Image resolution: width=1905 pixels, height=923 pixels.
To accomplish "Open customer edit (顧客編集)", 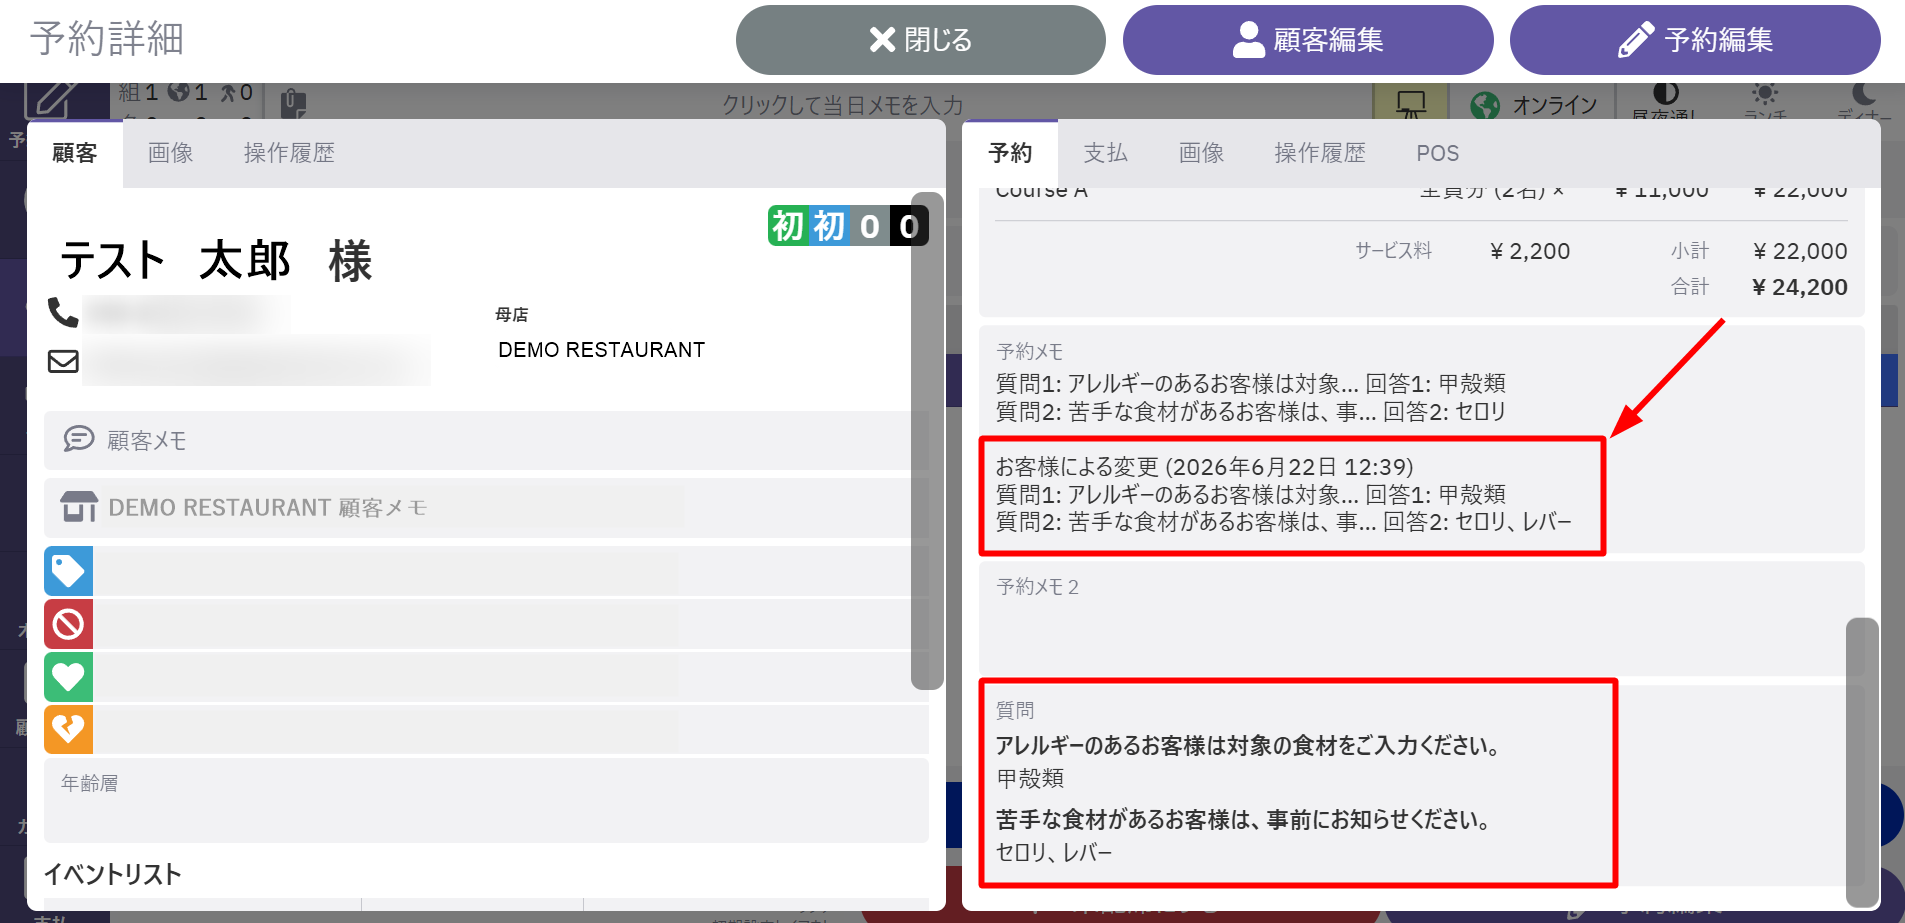I will [1308, 40].
